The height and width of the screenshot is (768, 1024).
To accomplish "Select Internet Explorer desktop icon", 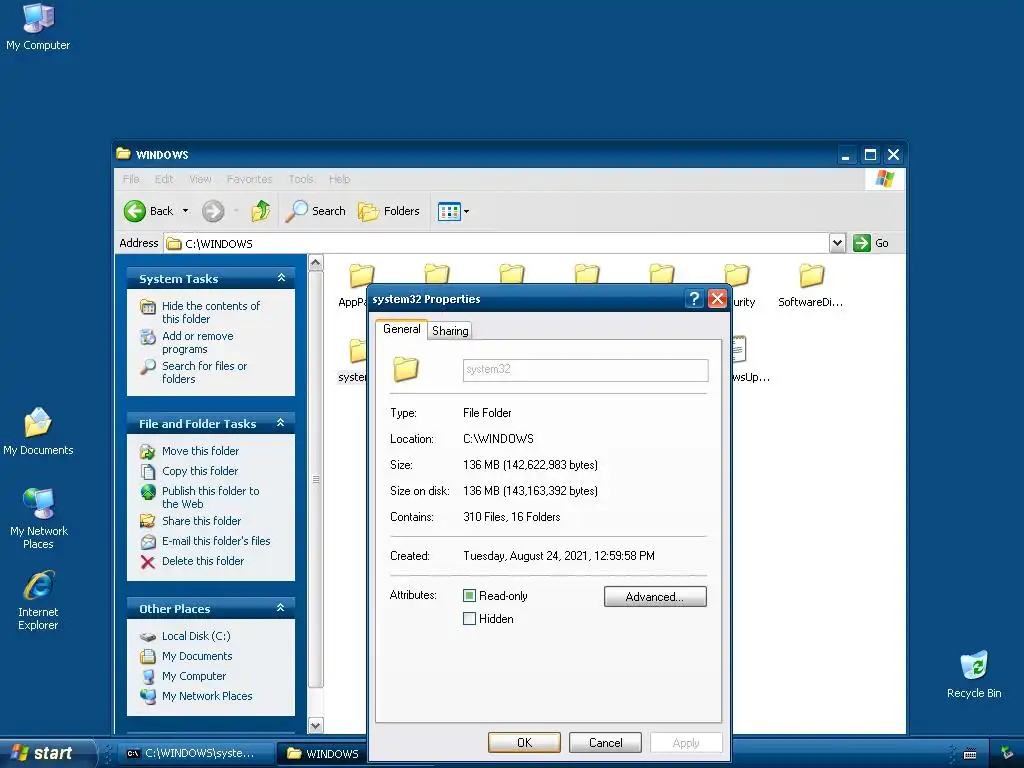I will (38, 601).
